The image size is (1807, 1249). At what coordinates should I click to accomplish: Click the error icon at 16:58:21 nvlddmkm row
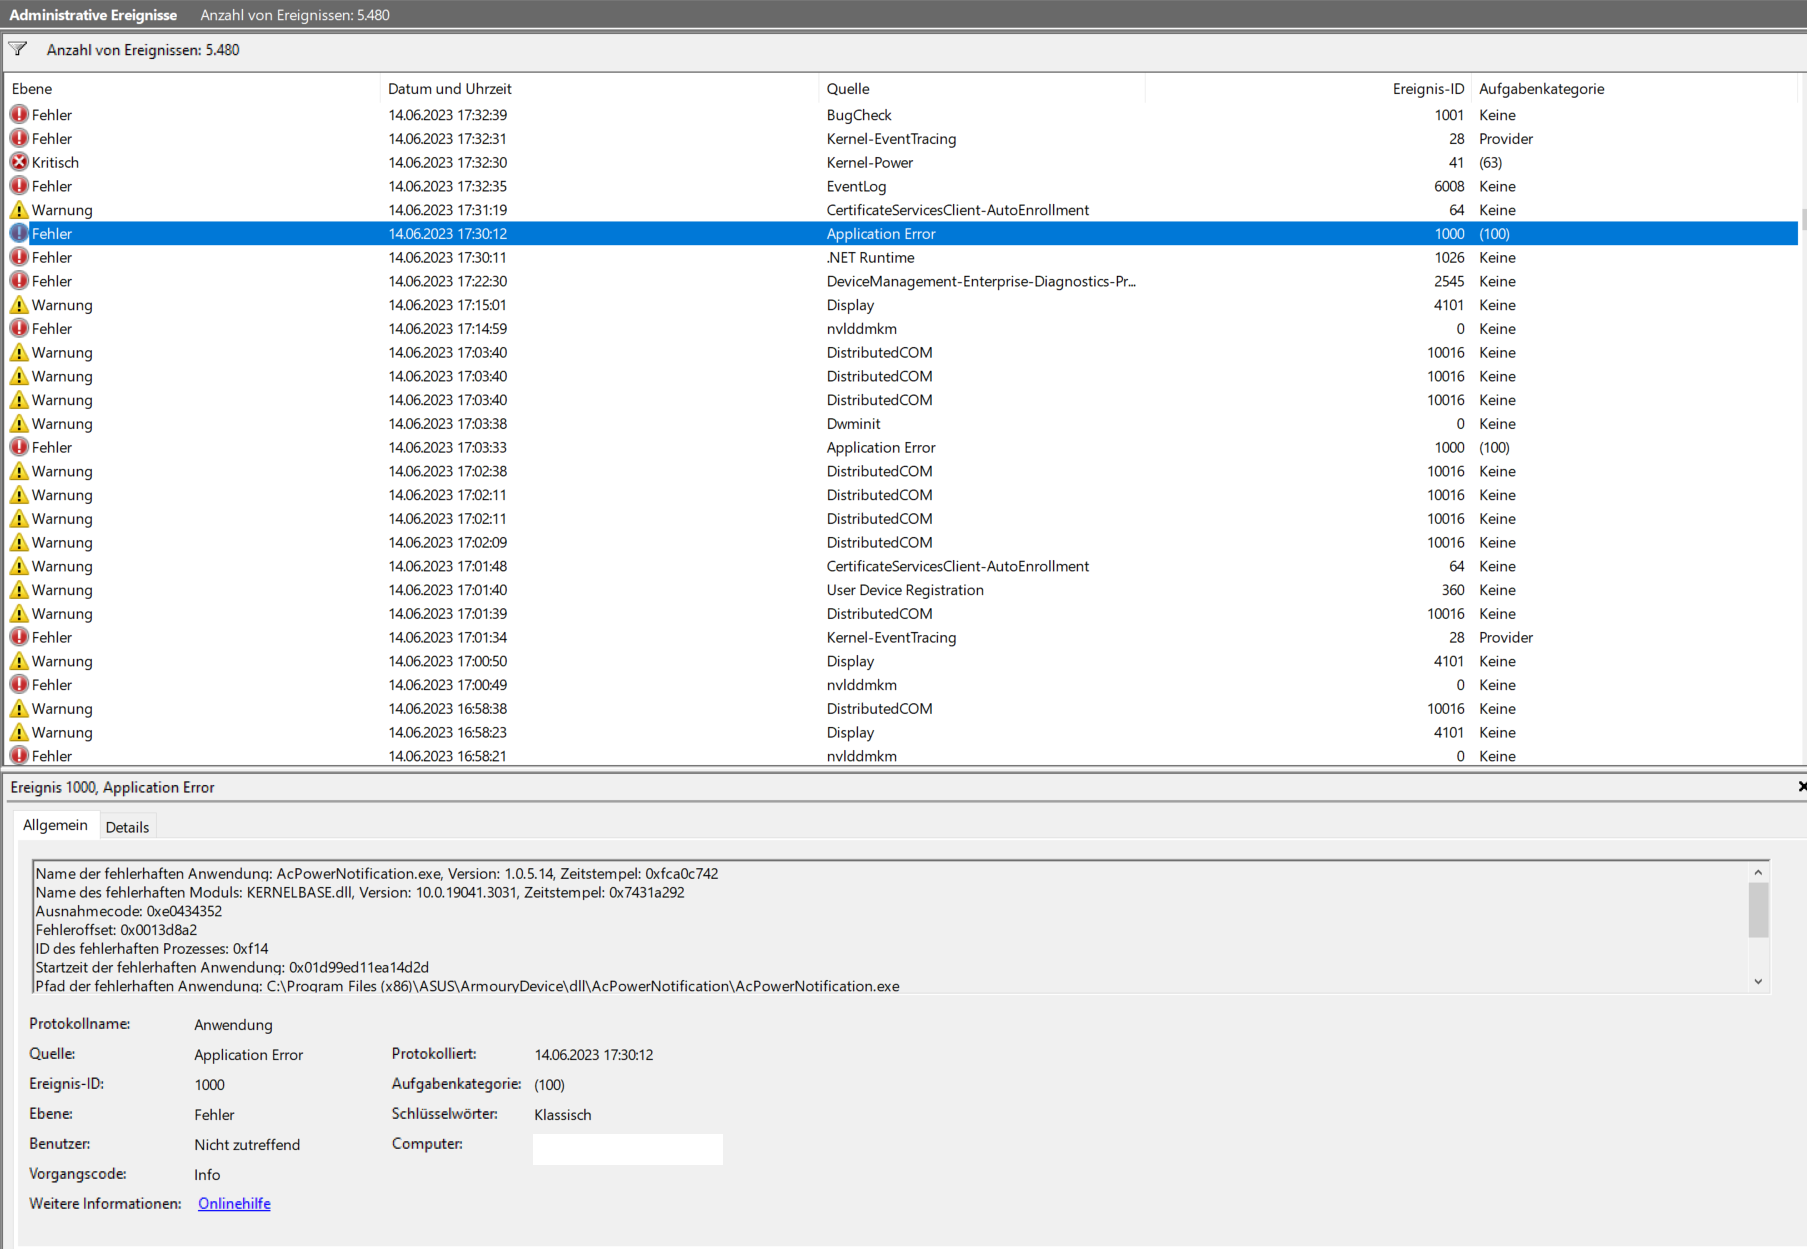pyautogui.click(x=19, y=756)
